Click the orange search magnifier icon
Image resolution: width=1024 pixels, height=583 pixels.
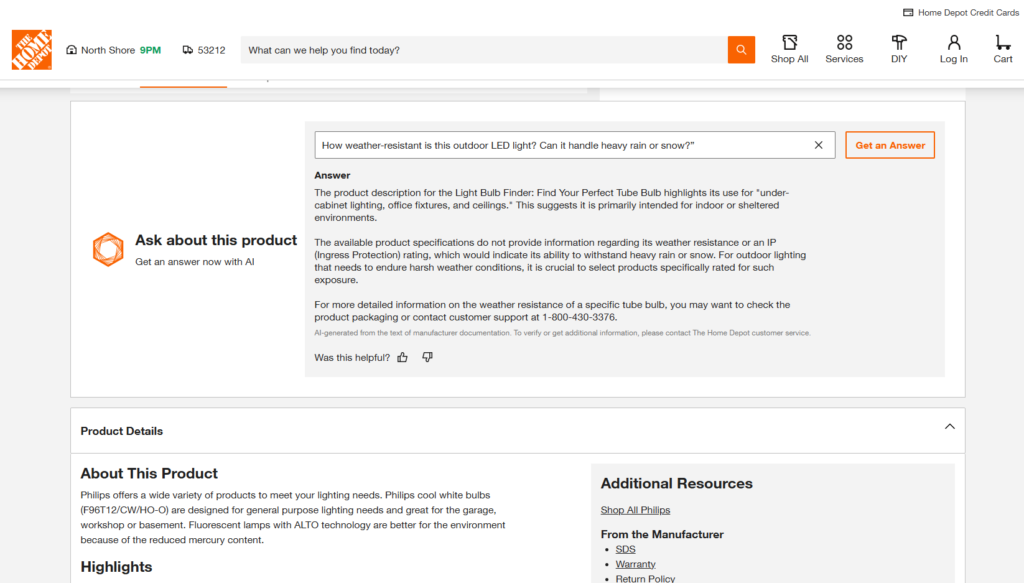coord(740,49)
